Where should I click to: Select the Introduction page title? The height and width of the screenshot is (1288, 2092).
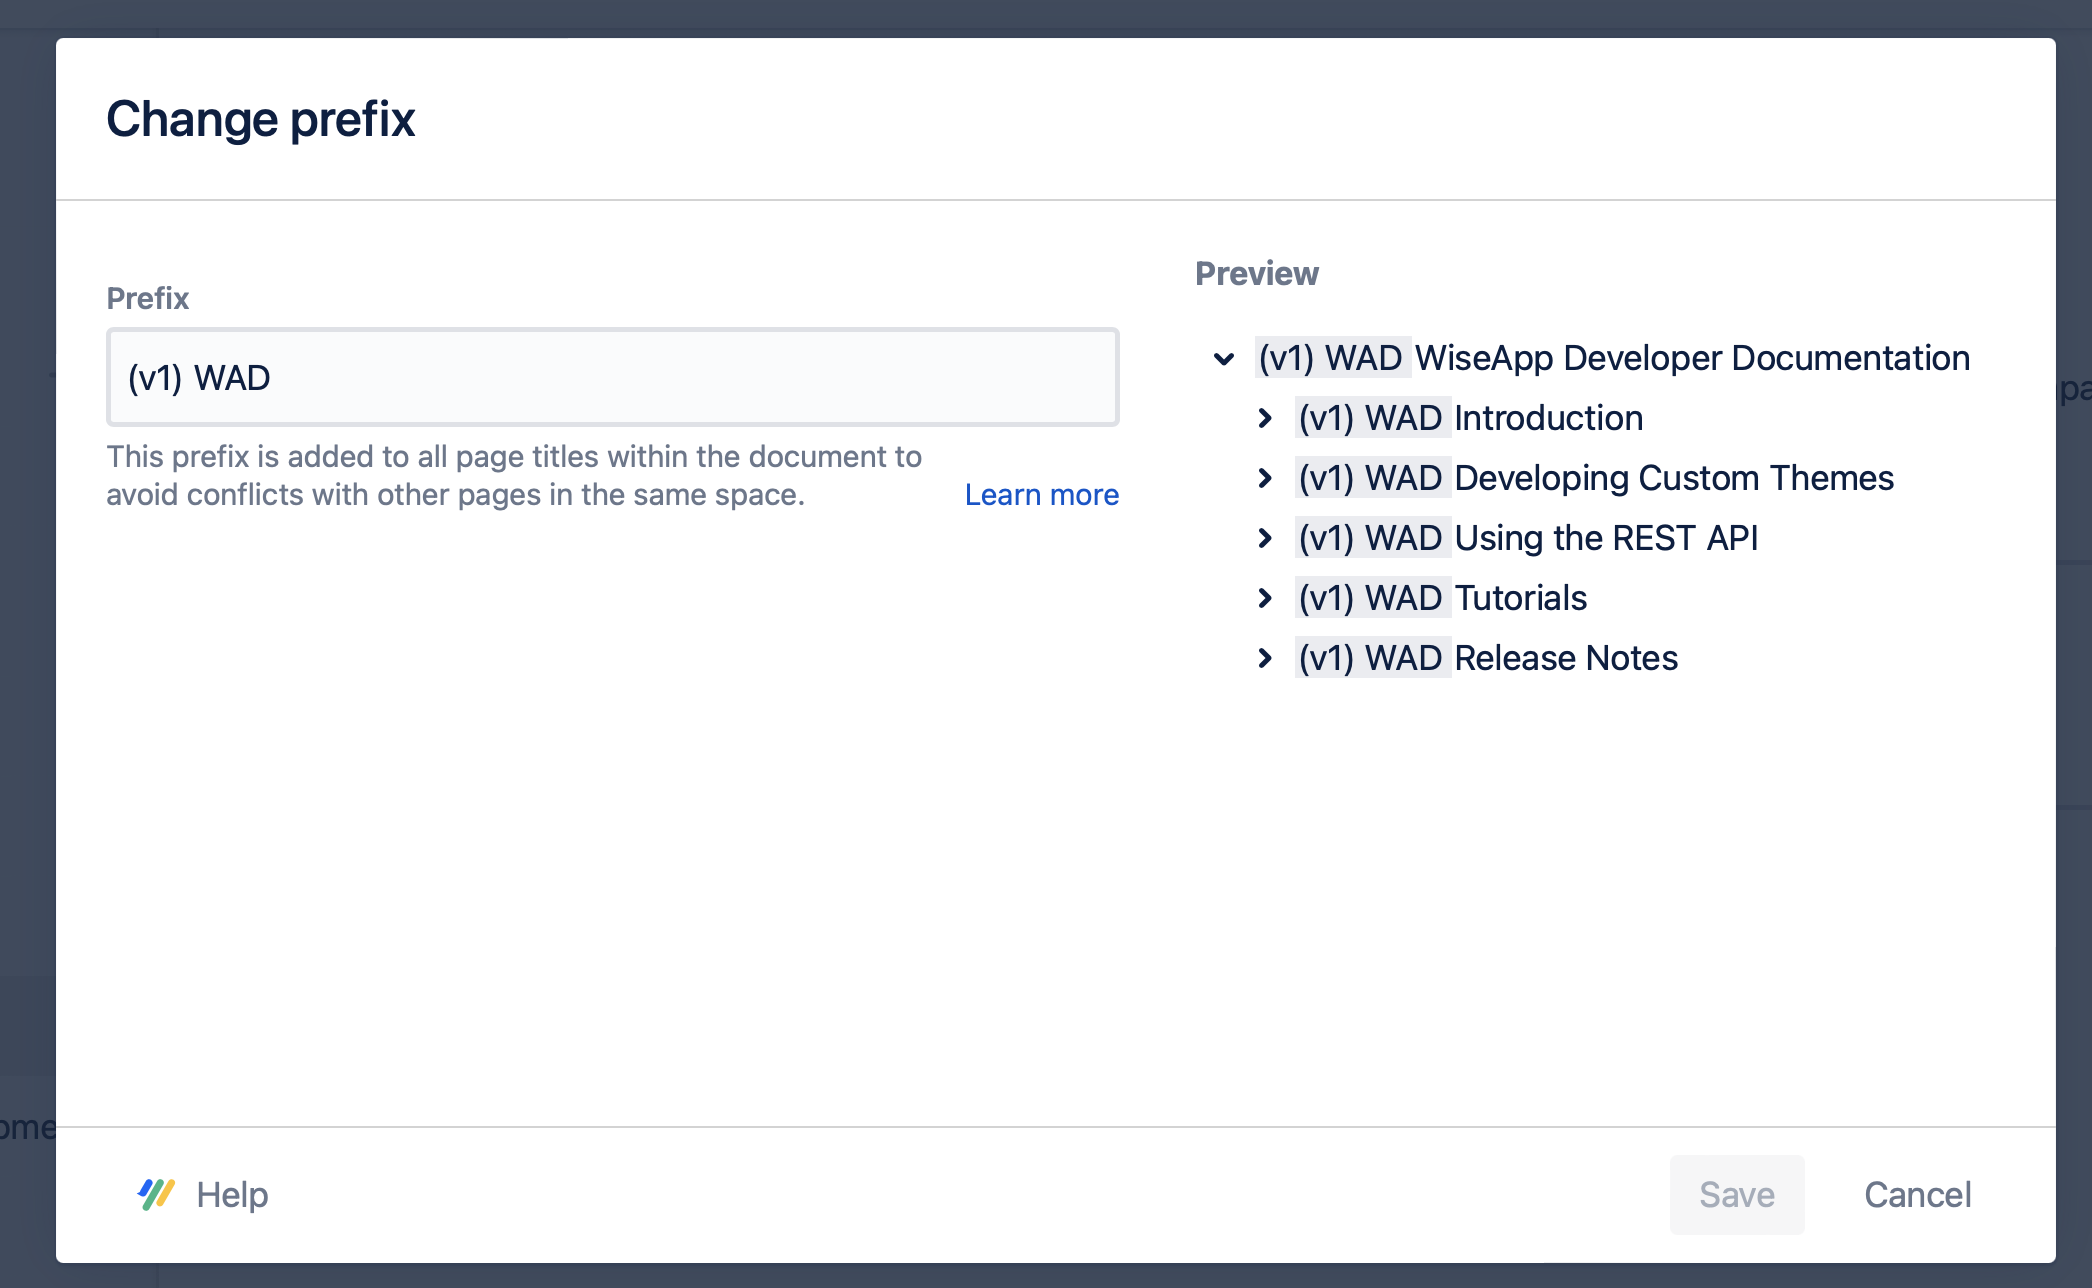pos(1548,419)
